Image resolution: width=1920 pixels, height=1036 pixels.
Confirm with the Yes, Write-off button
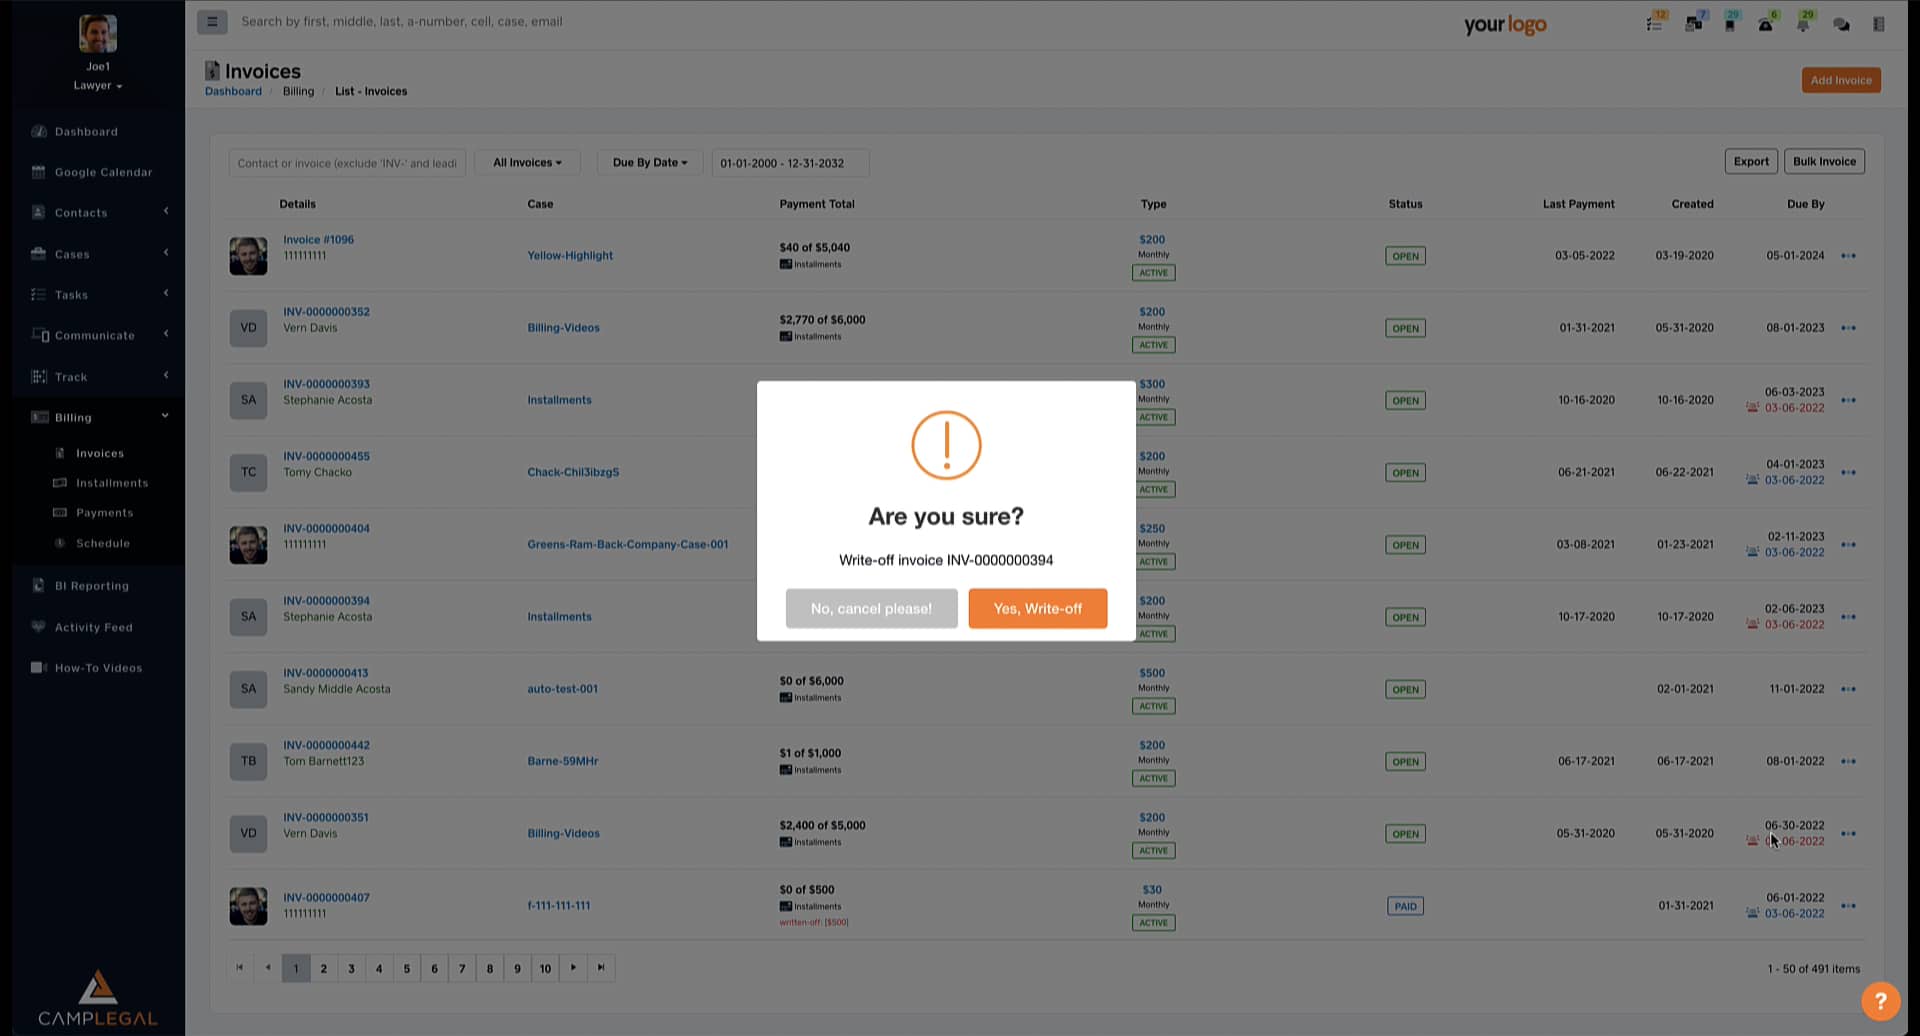click(1037, 608)
